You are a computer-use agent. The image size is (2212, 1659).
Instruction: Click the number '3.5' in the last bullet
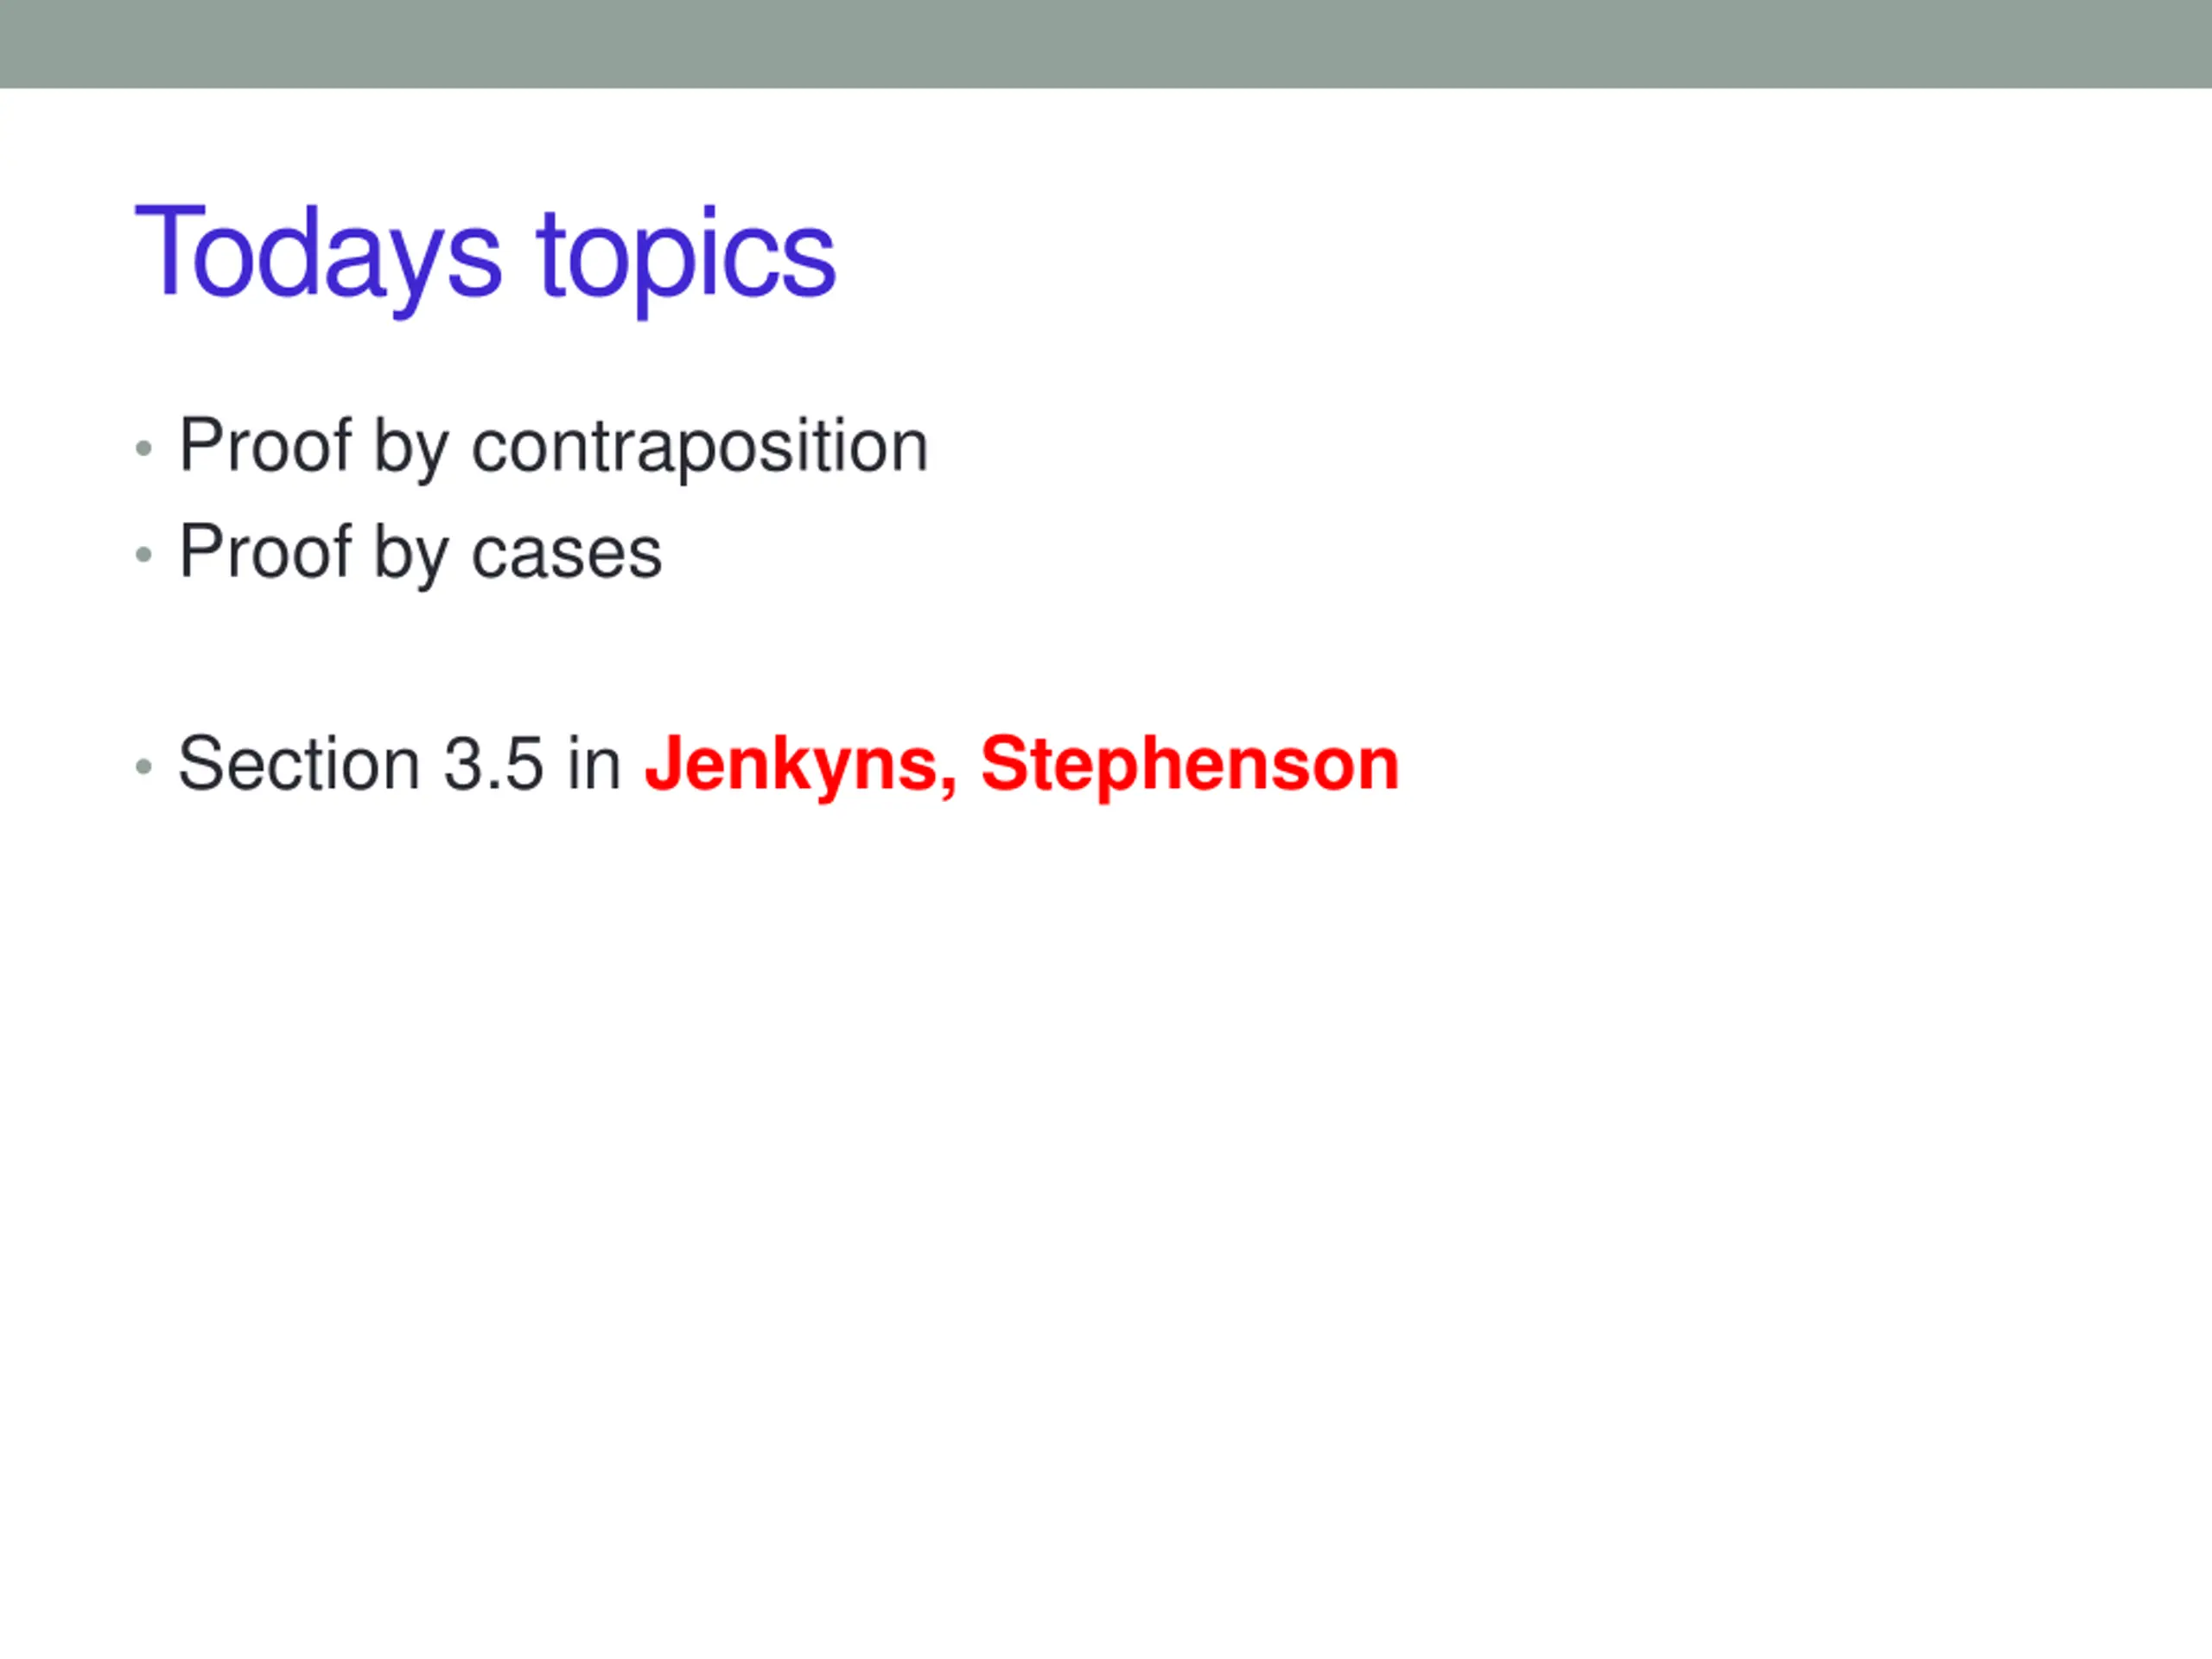(494, 765)
